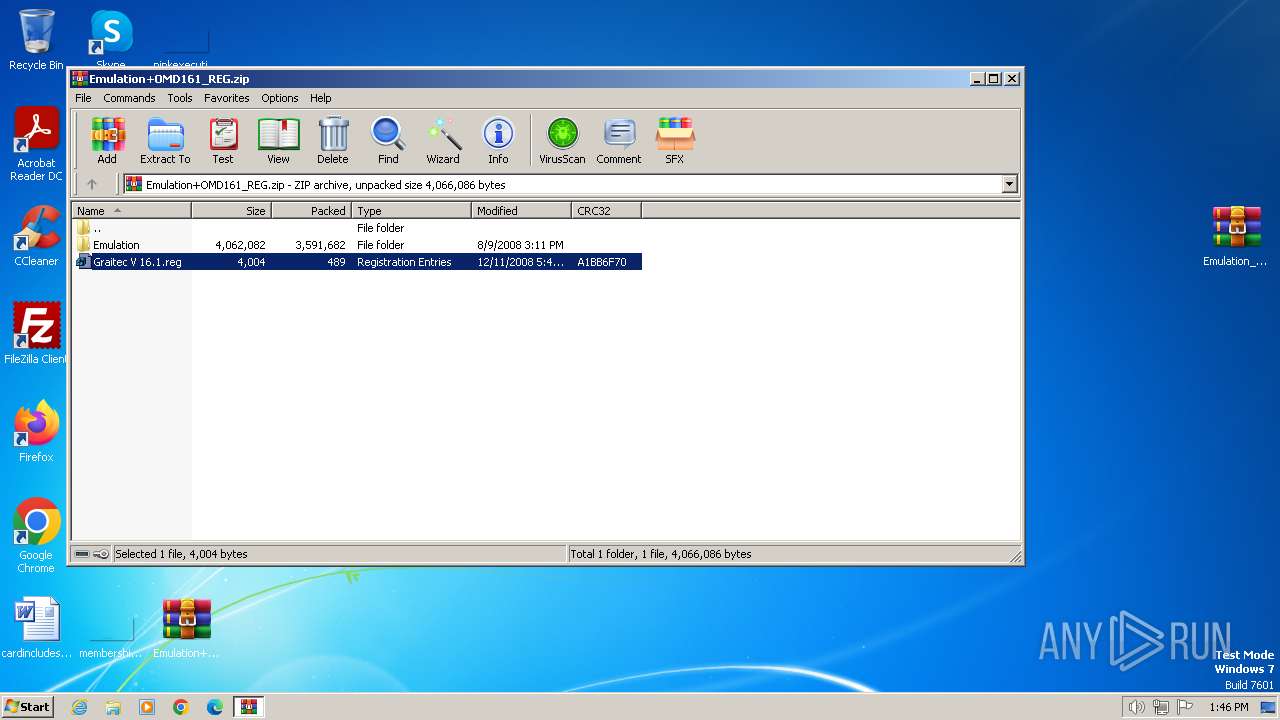Open the Favorites menu

click(227, 98)
